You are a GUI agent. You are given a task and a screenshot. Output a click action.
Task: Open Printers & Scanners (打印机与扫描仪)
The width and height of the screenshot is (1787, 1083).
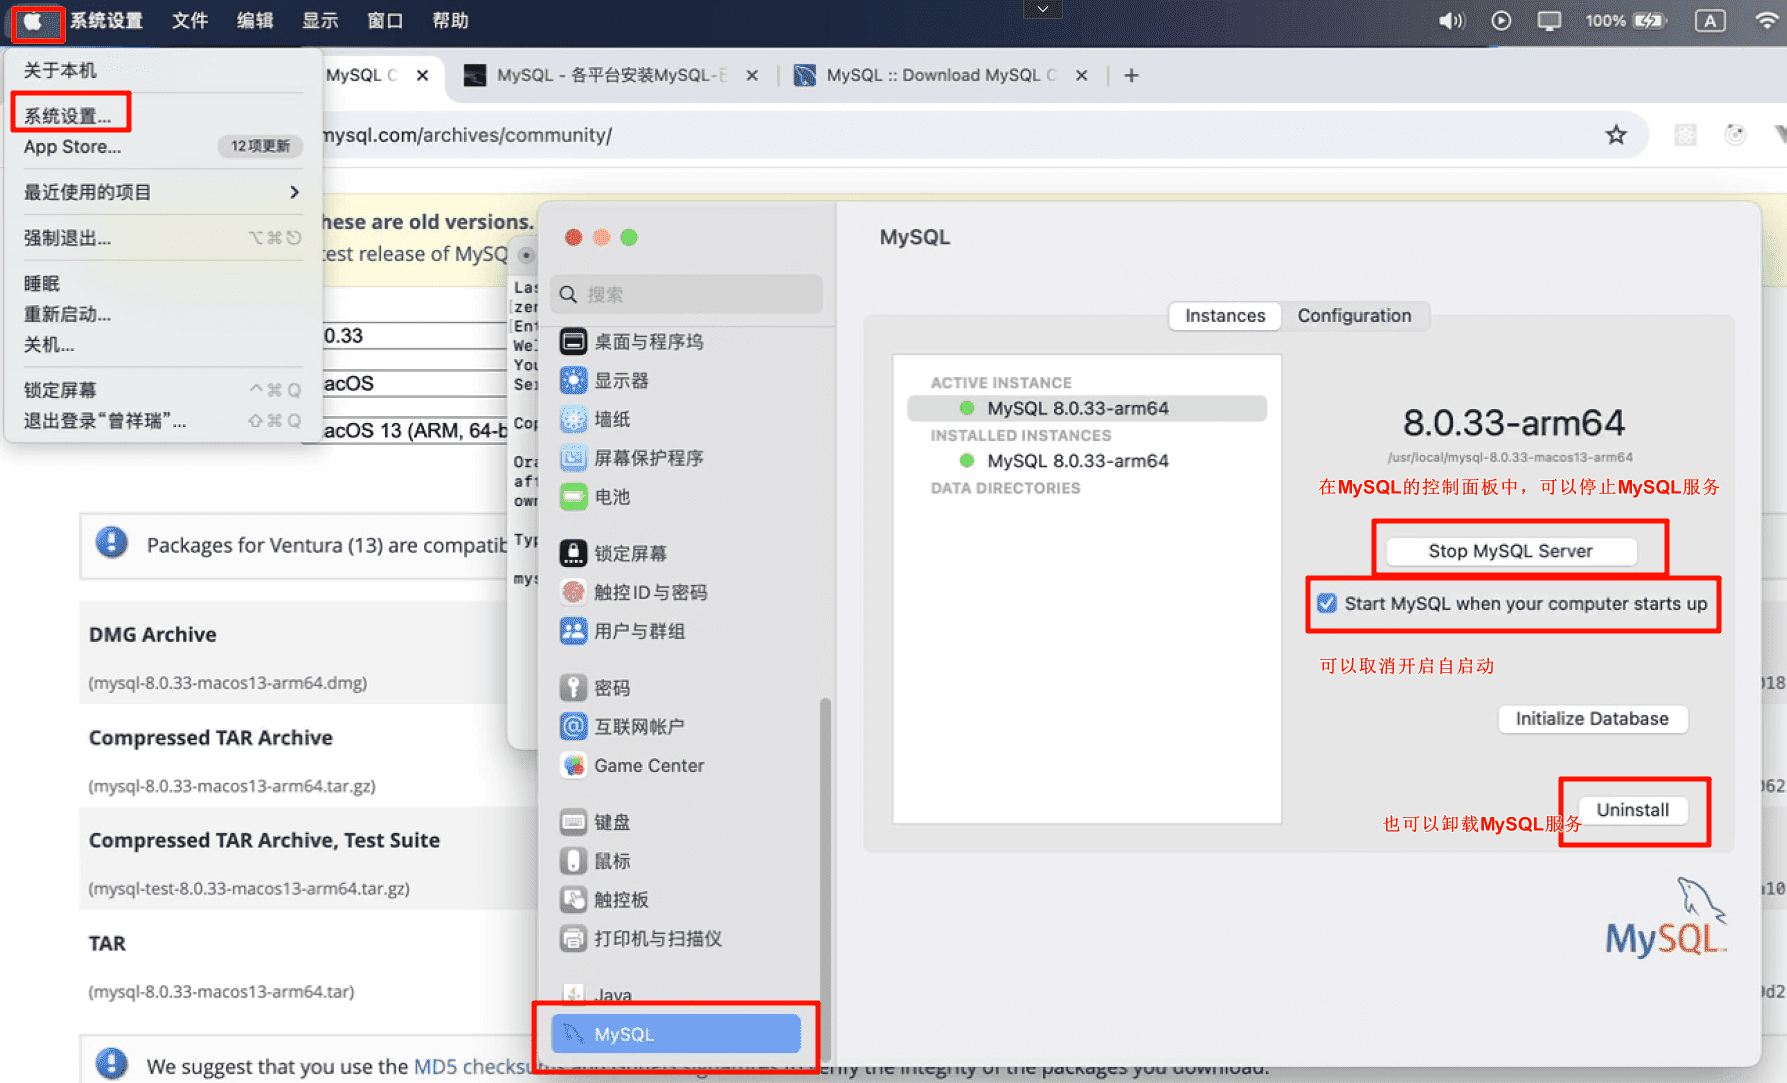tap(642, 938)
